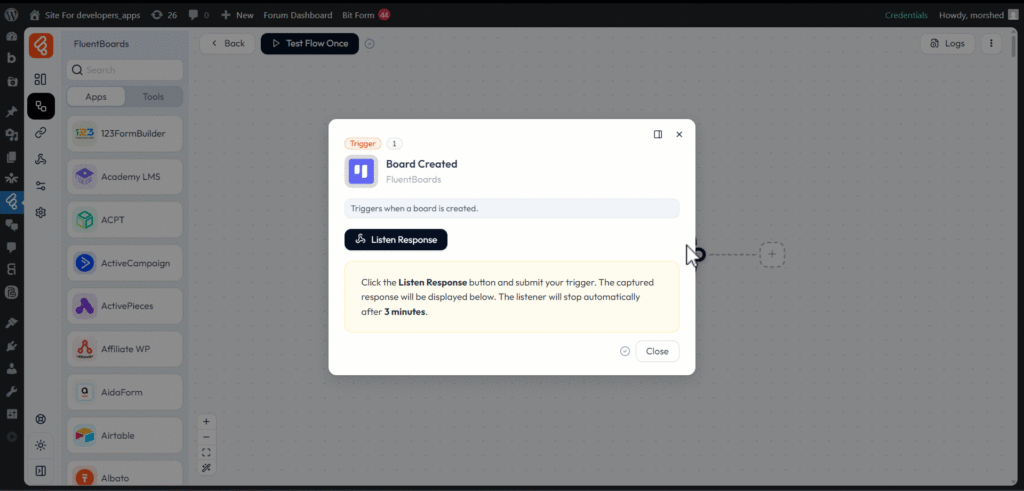Select 123FormBuilder app
Screen dimensions: 1024x491
[x=125, y=133]
